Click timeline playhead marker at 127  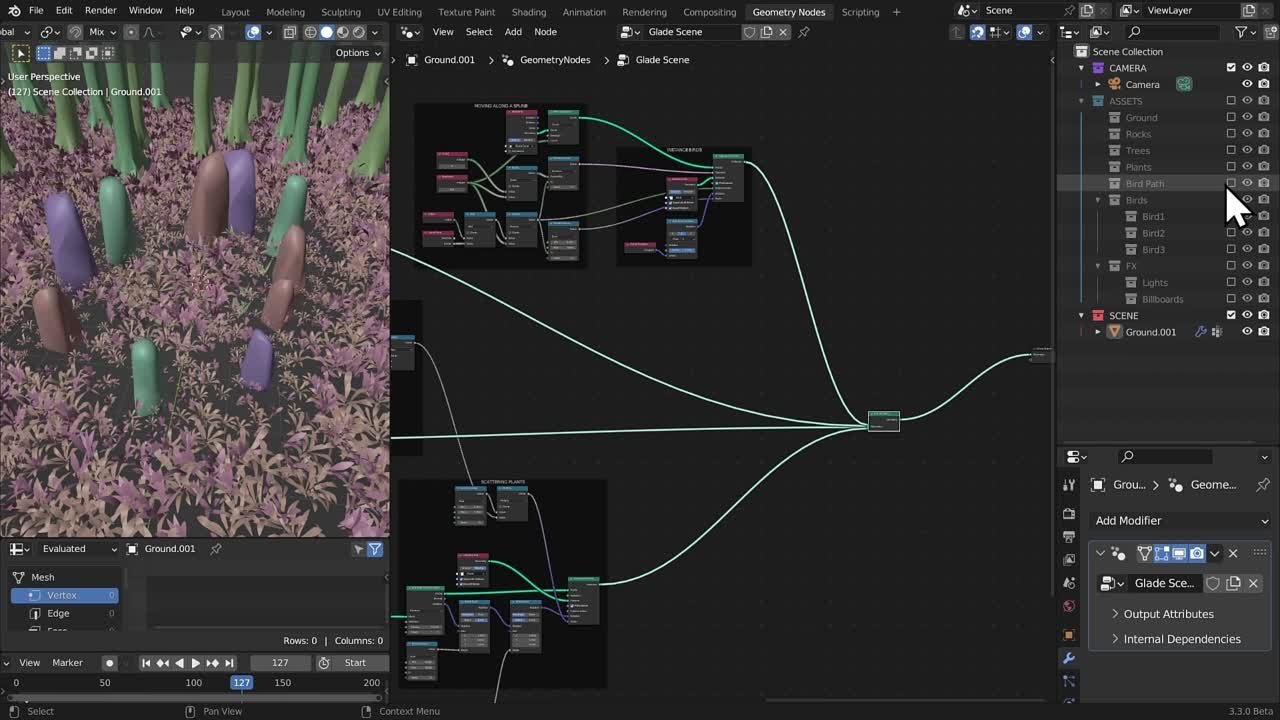click(241, 682)
